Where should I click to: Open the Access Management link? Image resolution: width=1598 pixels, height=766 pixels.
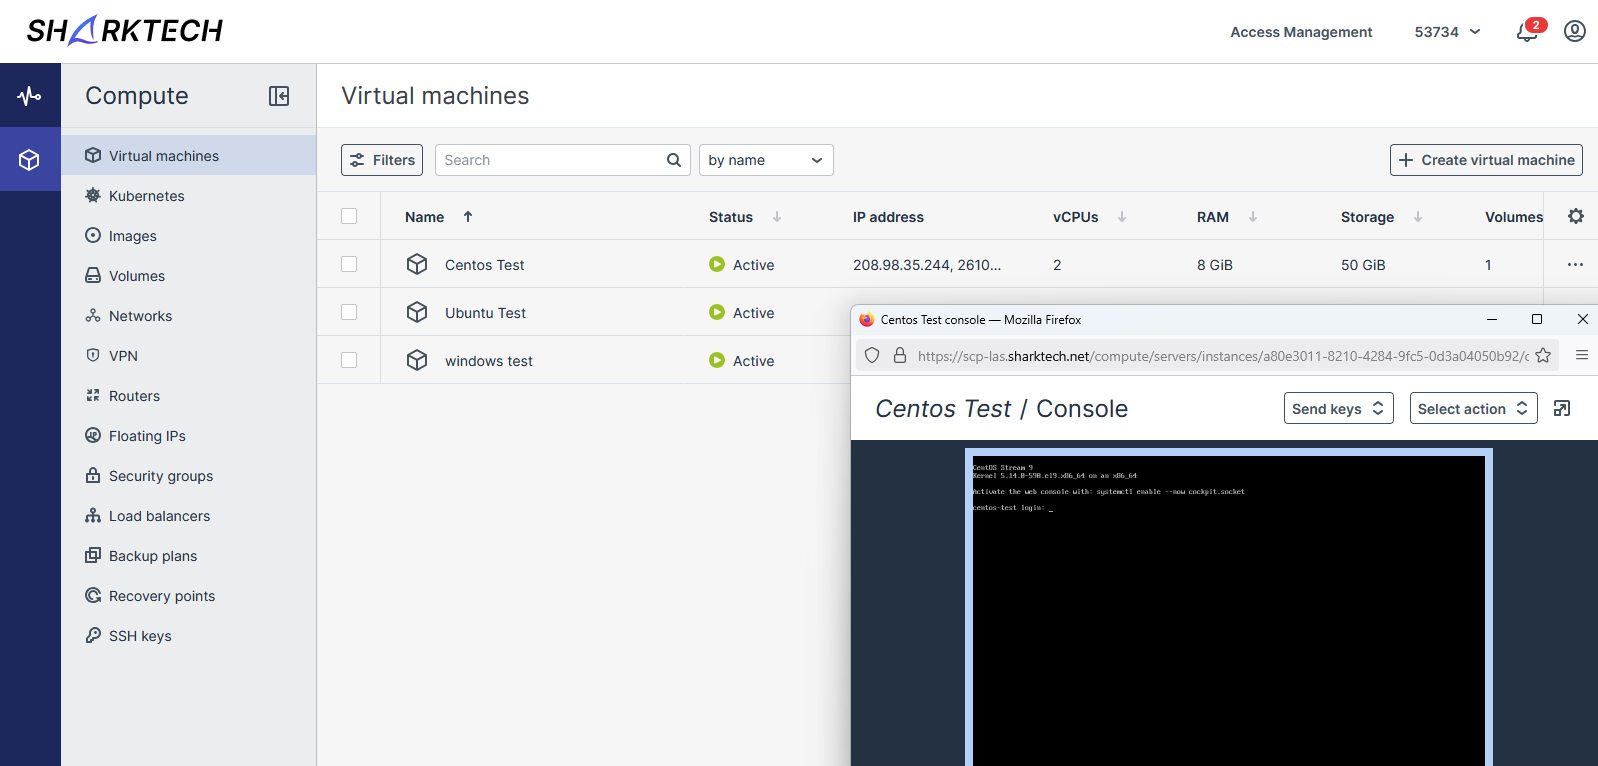1301,32
